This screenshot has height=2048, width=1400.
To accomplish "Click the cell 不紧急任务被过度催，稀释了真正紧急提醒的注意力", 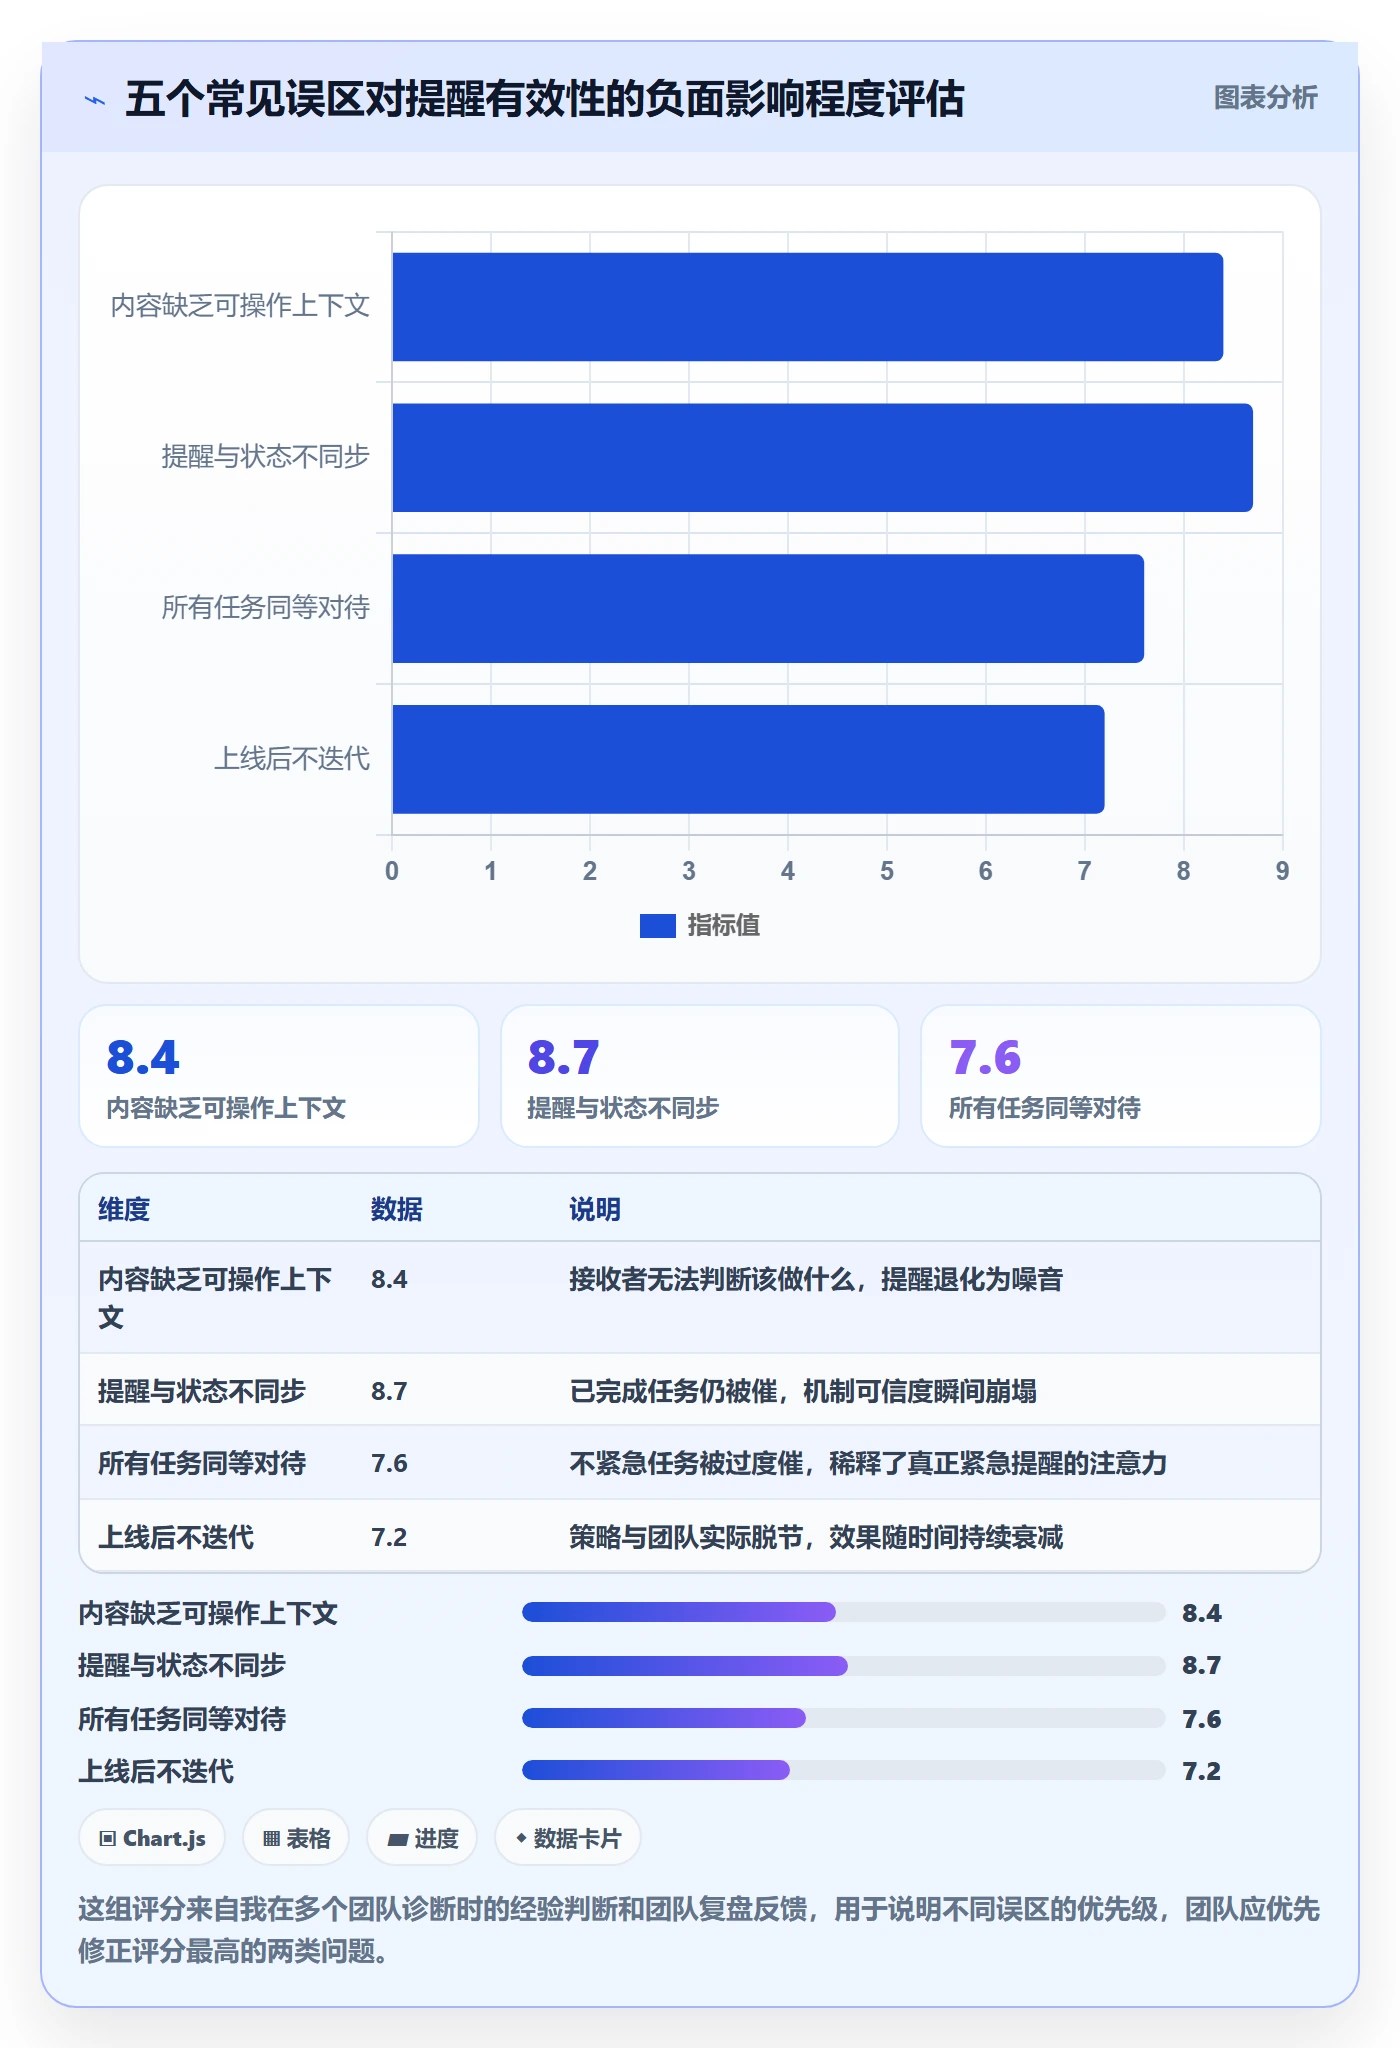I will (868, 1464).
